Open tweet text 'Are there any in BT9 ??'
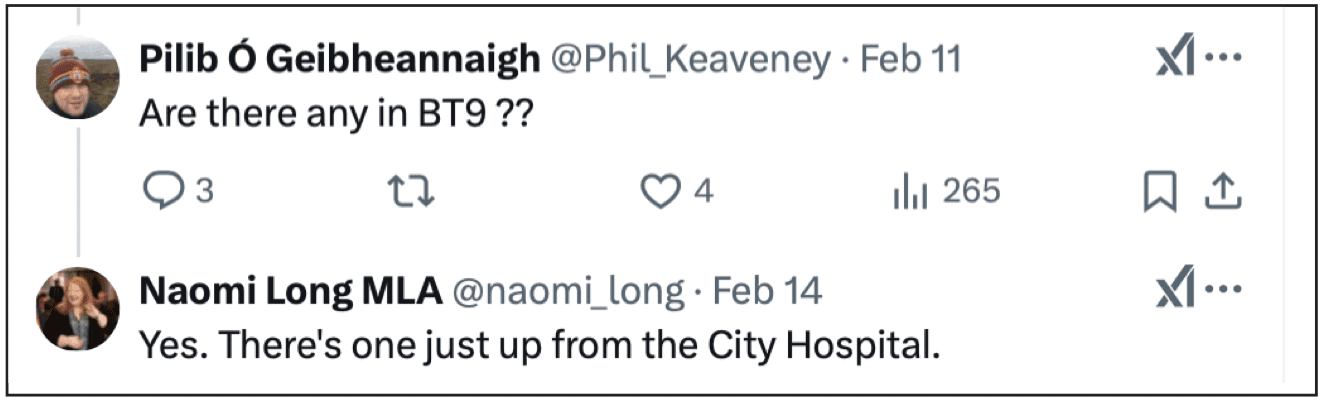Viewport: 1322px width, 400px height. [334, 114]
